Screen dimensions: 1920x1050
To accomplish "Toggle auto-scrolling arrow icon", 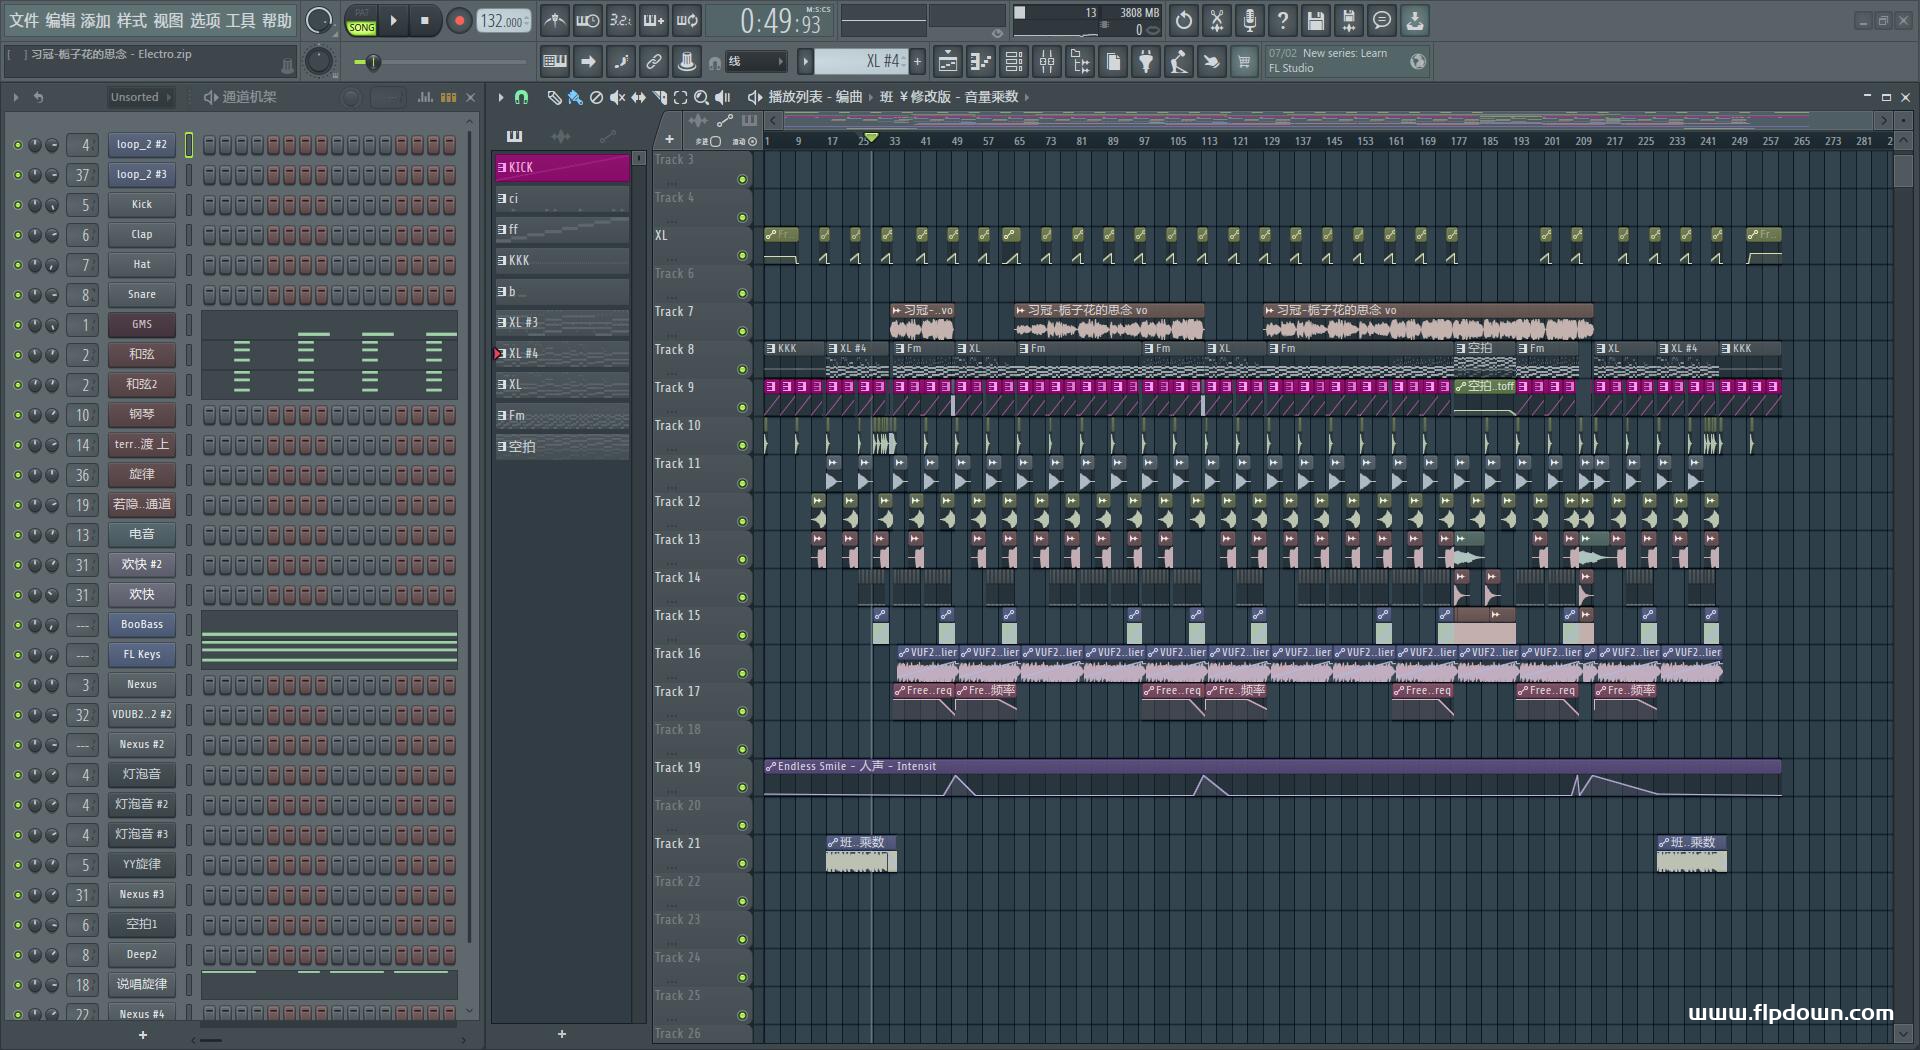I will tap(588, 62).
